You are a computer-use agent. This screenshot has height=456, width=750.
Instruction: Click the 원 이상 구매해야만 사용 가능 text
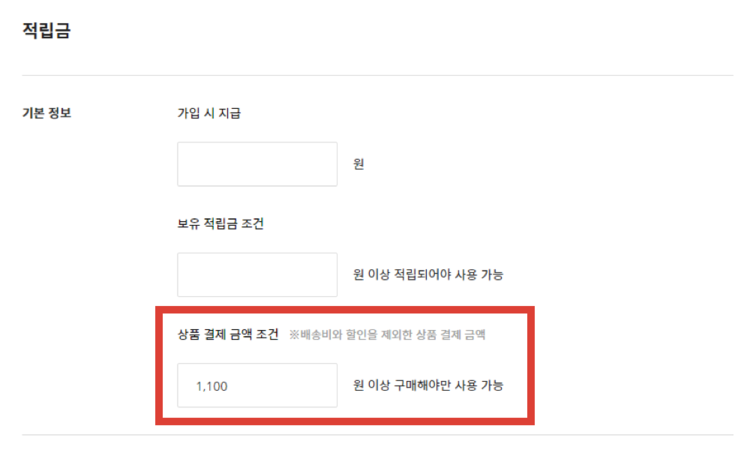pos(428,385)
